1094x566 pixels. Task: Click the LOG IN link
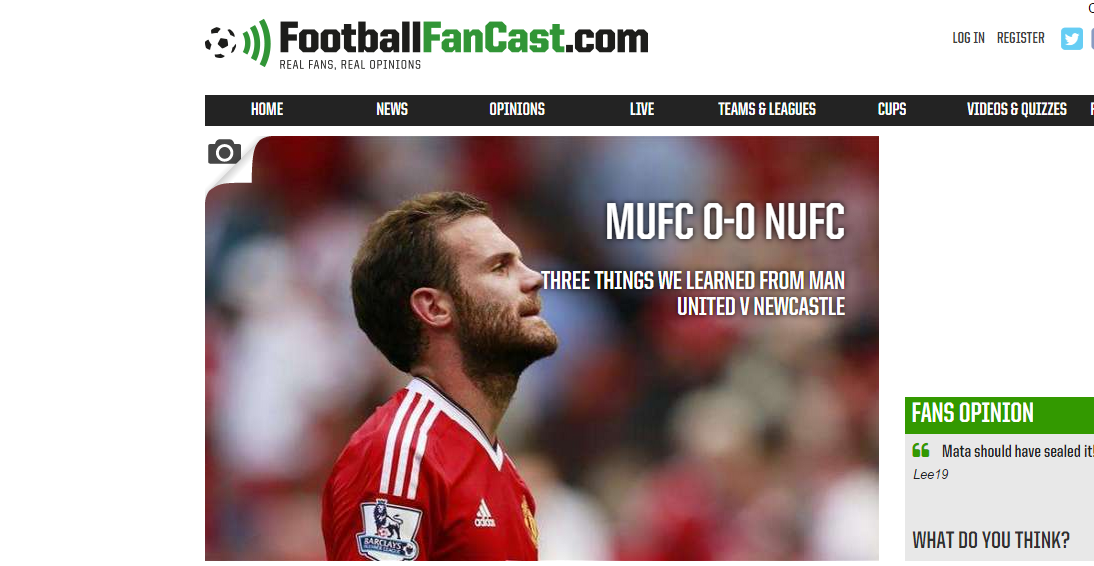click(x=968, y=38)
